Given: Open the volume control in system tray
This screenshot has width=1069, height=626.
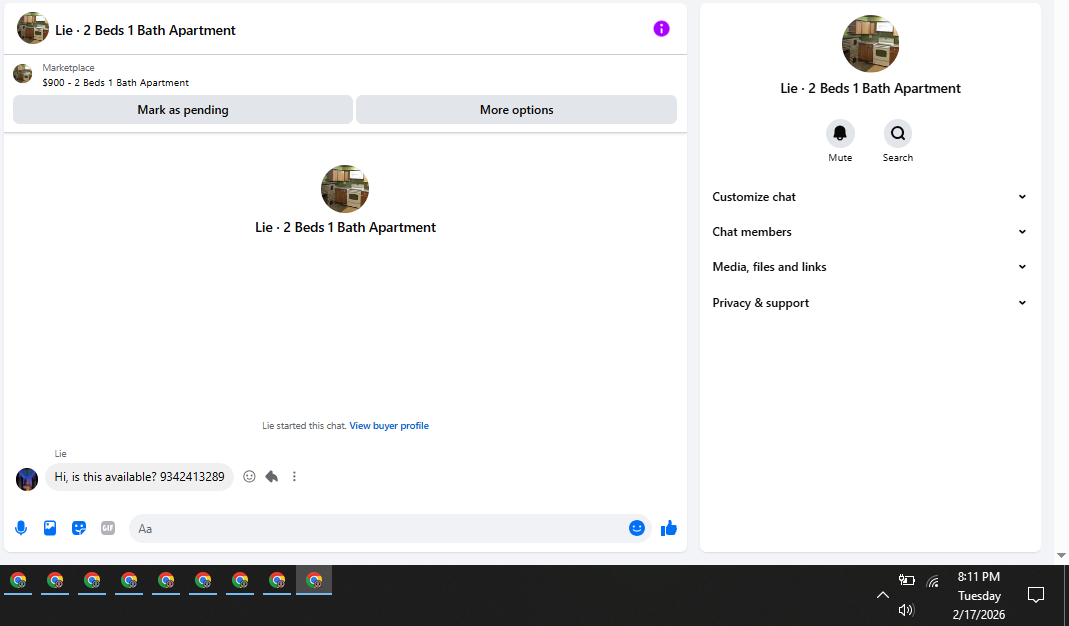Looking at the screenshot, I should [906, 610].
